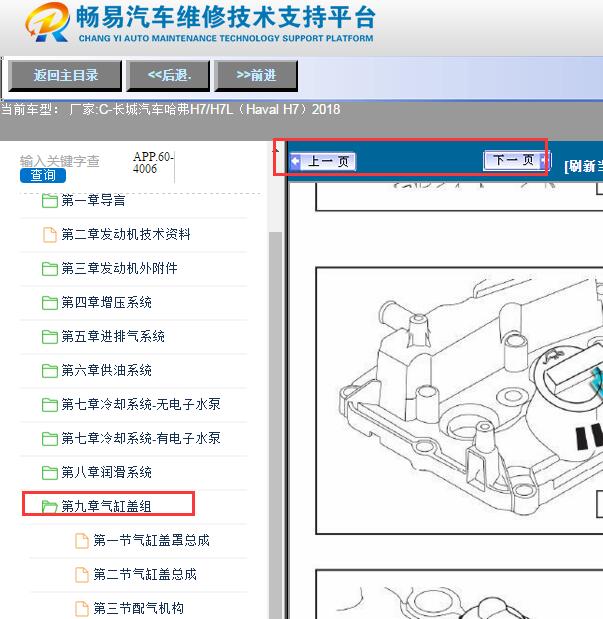Click the 刷新 refresh link
This screenshot has width=603, height=619.
tap(584, 166)
